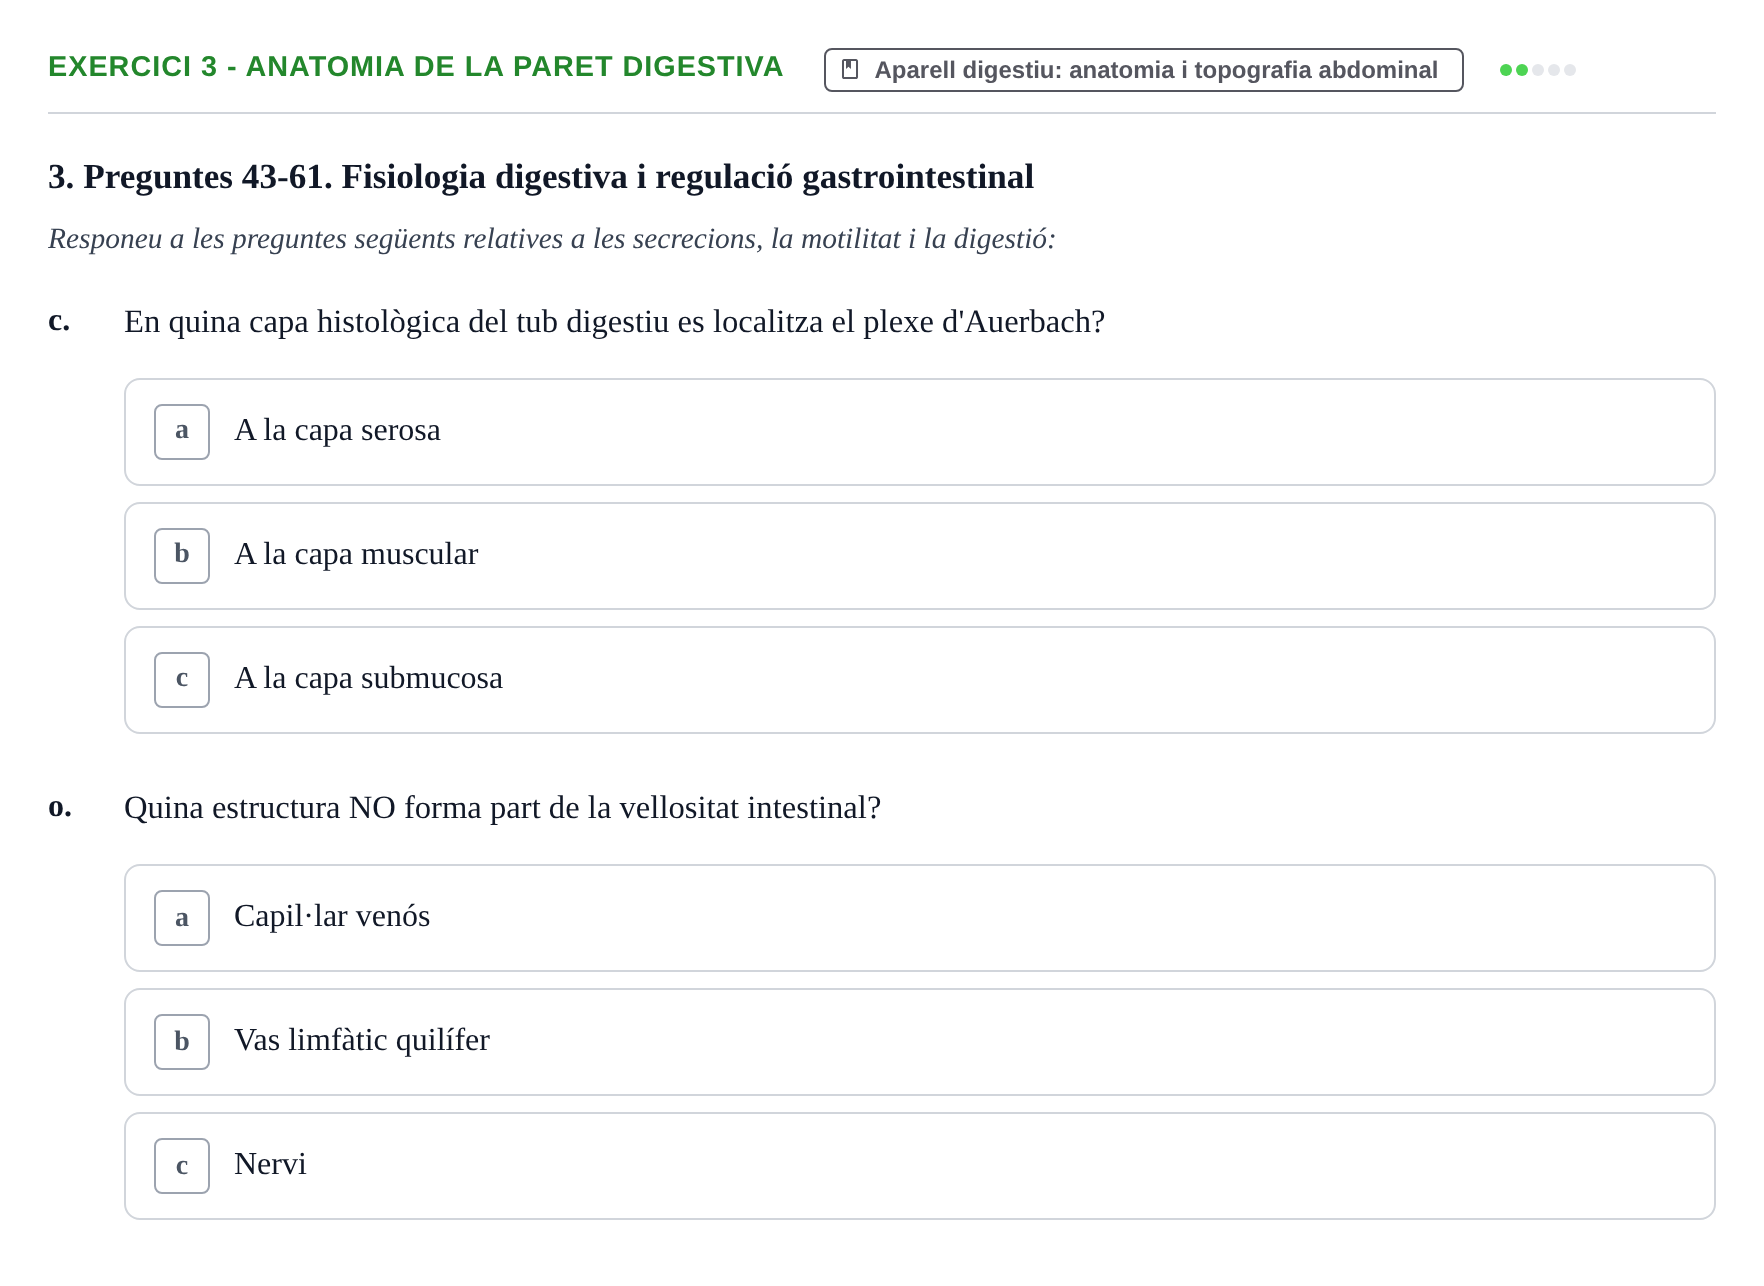Click the book icon in the topic badge

click(x=850, y=69)
